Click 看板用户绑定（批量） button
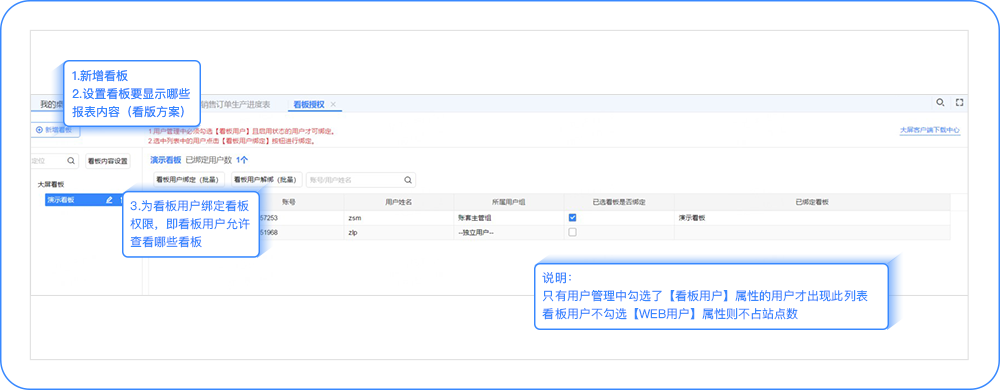 click(189, 180)
